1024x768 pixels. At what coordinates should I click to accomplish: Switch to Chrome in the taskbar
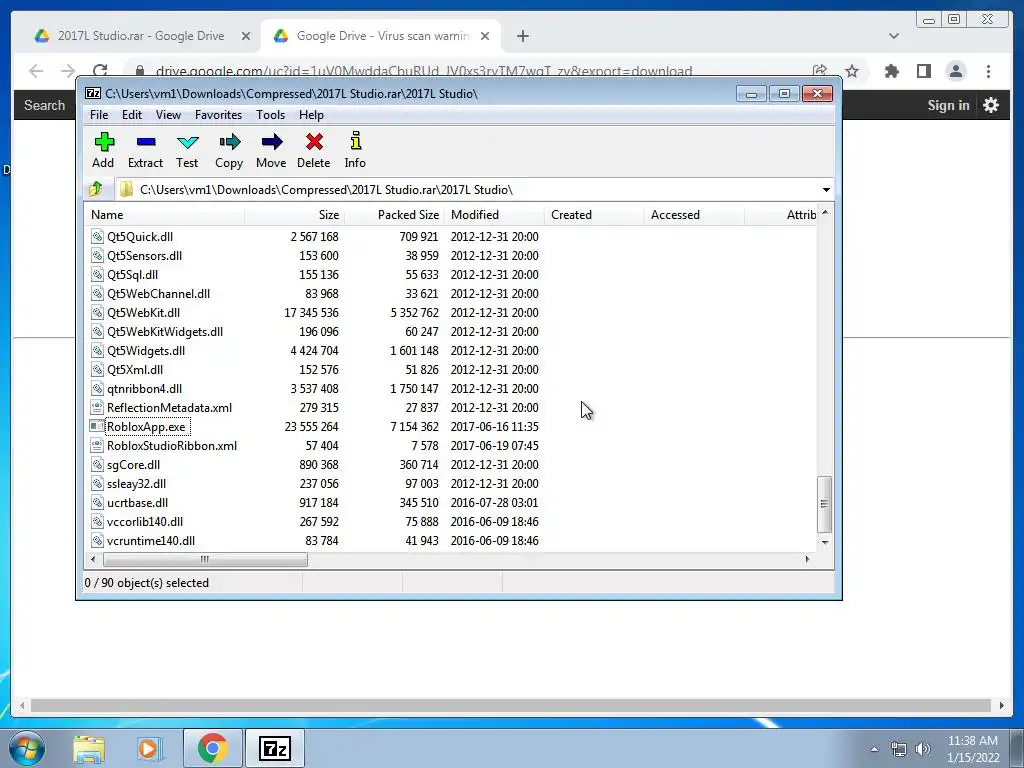click(x=212, y=748)
